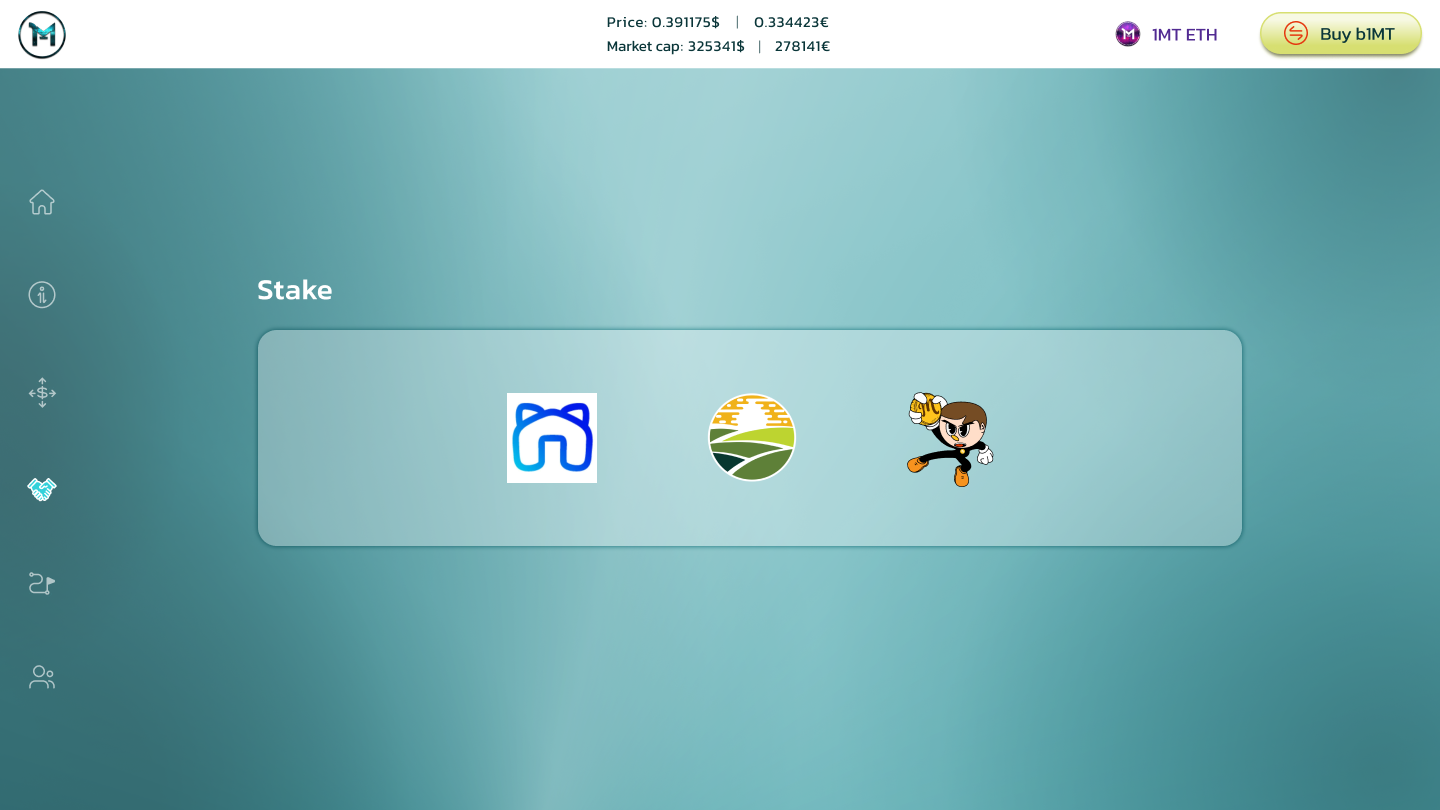Open the team people sidebar icon
The width and height of the screenshot is (1440, 810).
(x=42, y=677)
